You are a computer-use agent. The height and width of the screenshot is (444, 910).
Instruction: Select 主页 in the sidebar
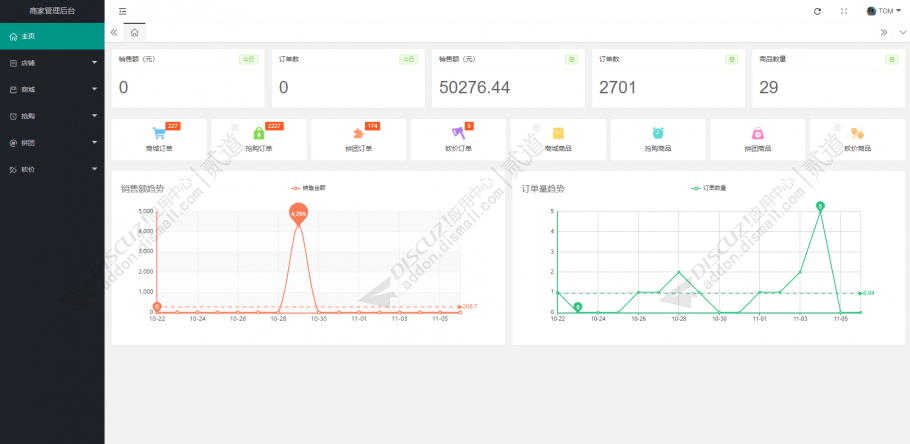[x=52, y=36]
